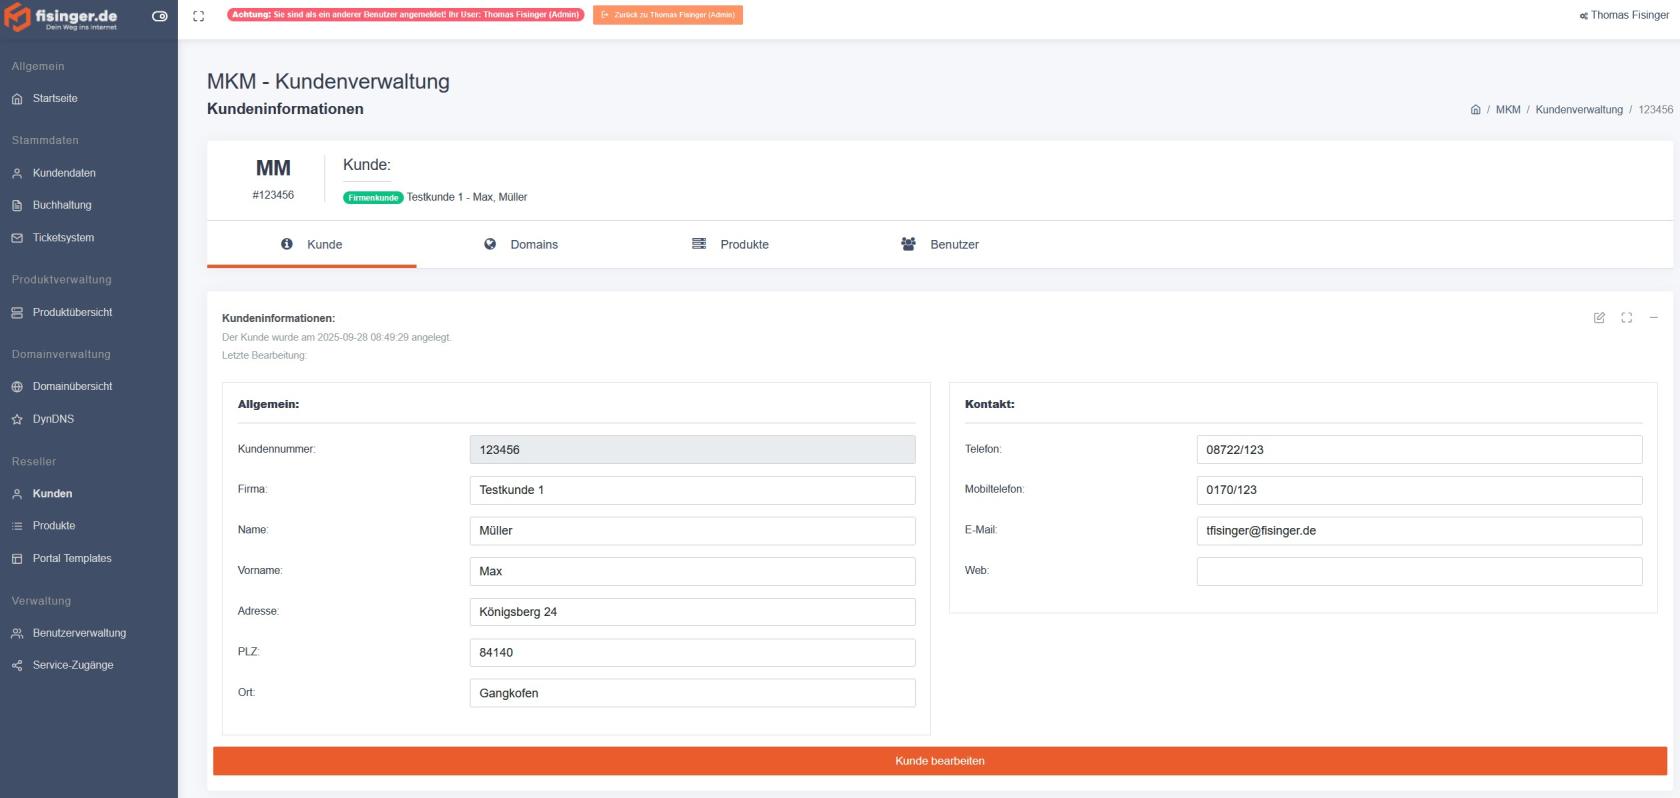Open Ticketsystem in sidebar
1680x798 pixels.
coord(63,238)
